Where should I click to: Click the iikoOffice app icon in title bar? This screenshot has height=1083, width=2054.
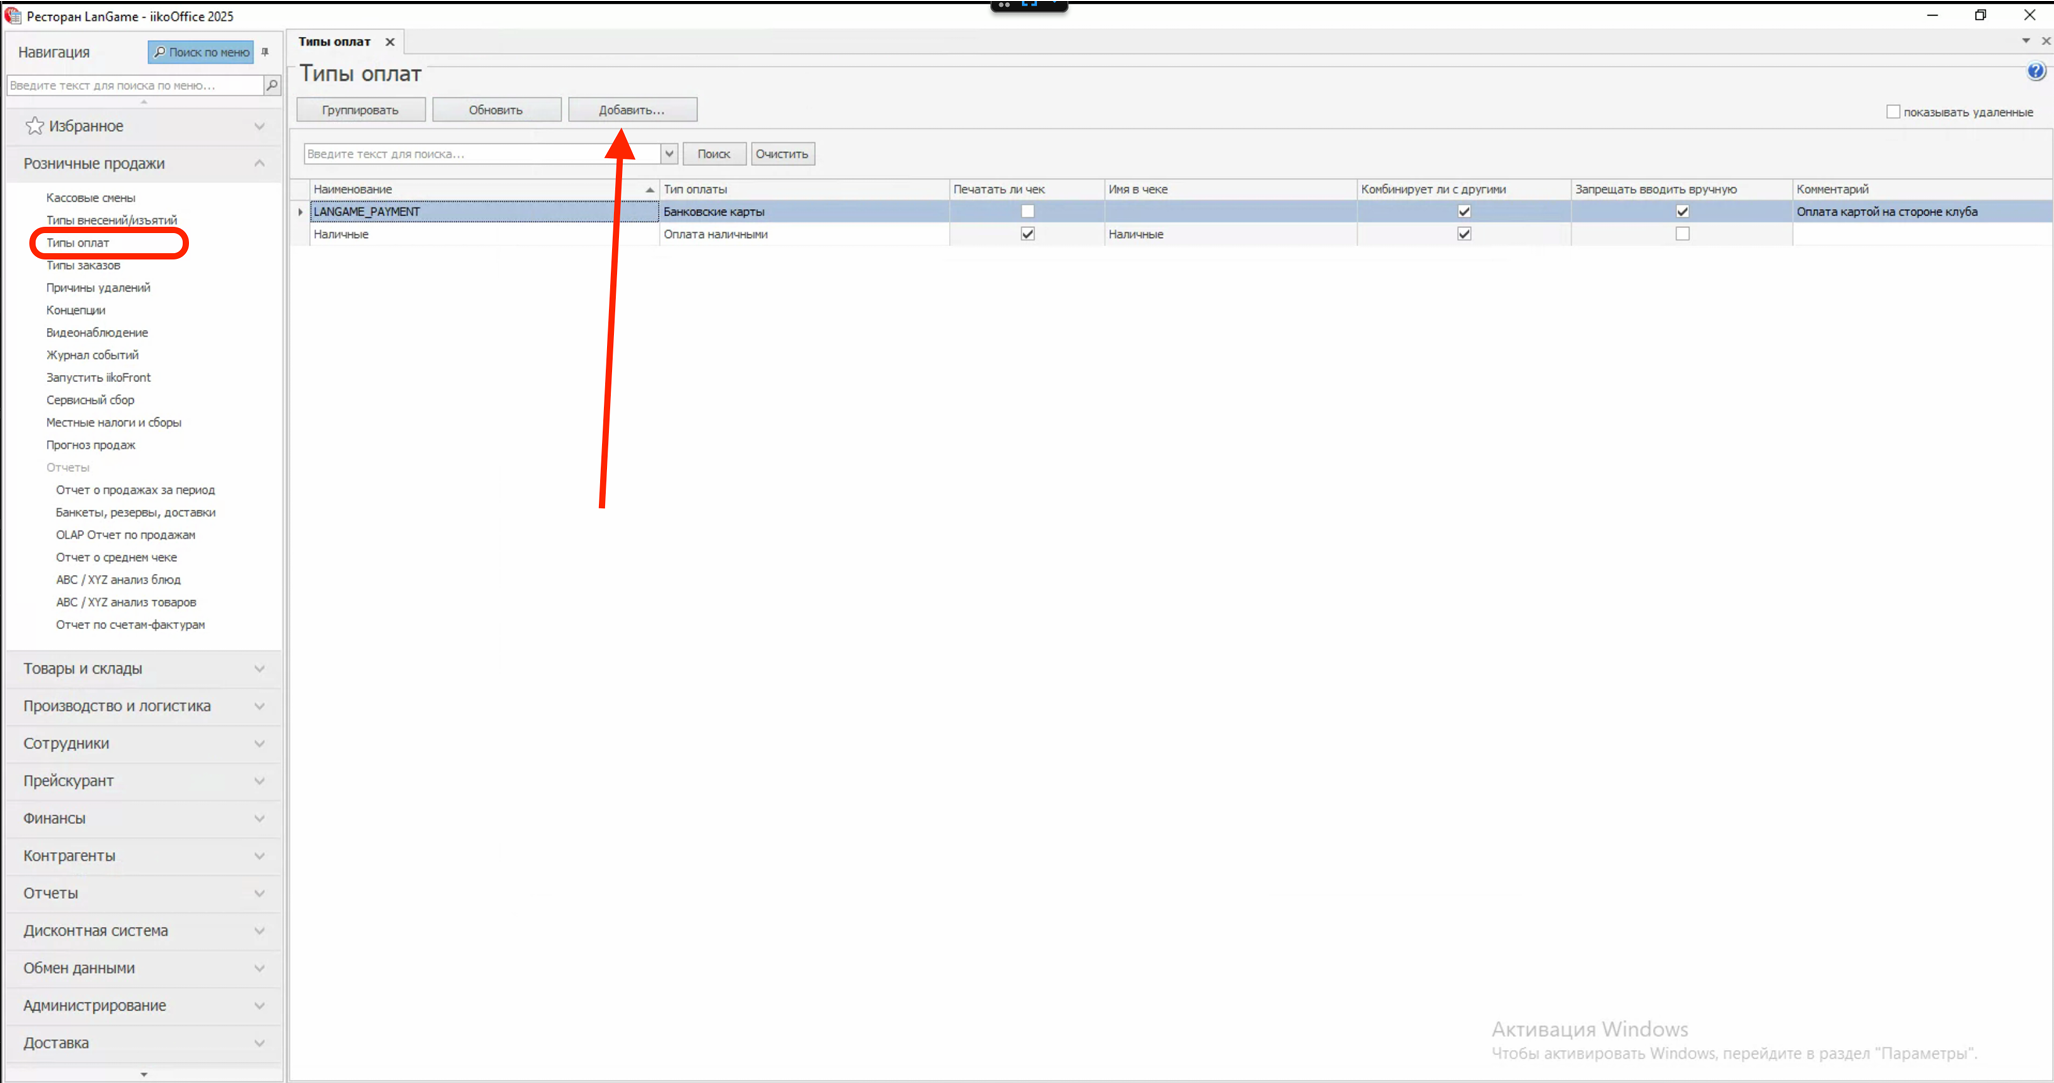click(12, 15)
